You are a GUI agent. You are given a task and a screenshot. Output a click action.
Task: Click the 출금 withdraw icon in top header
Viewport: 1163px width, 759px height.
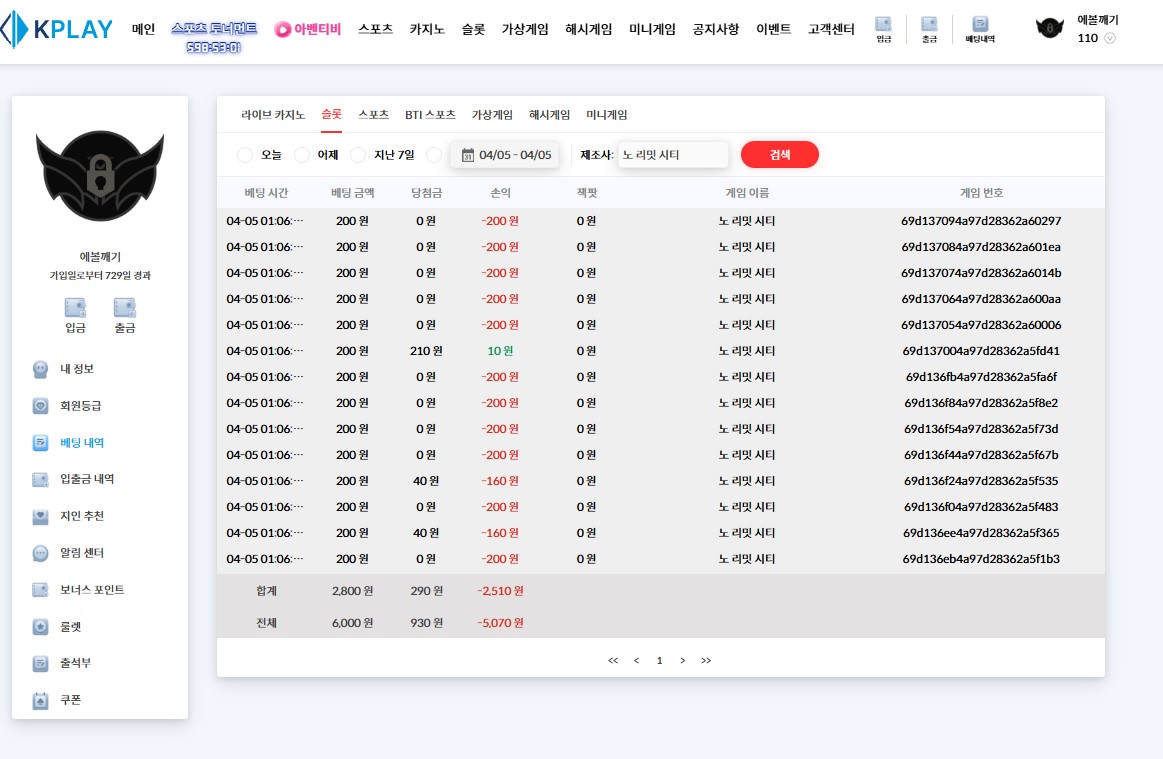click(x=929, y=29)
